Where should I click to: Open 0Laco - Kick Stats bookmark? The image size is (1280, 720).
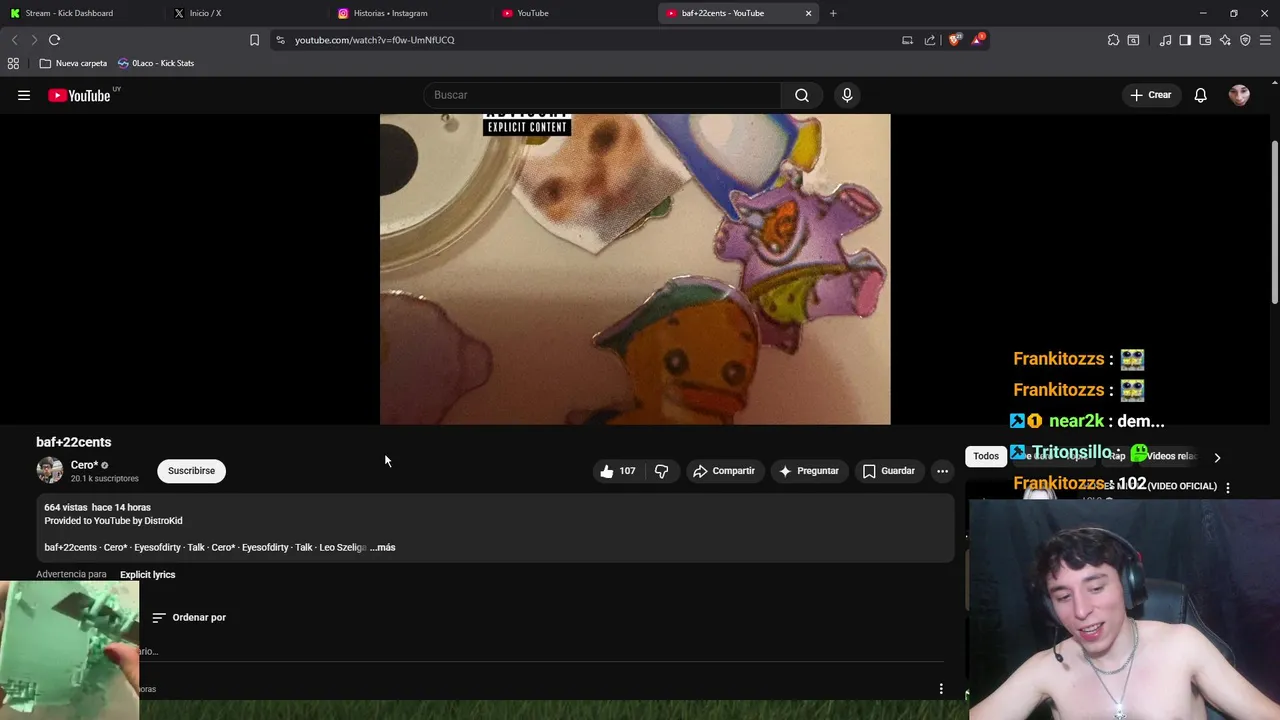[156, 63]
